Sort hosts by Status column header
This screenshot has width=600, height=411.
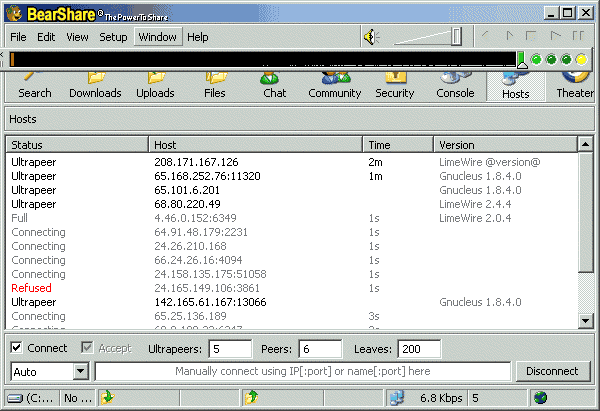click(77, 145)
